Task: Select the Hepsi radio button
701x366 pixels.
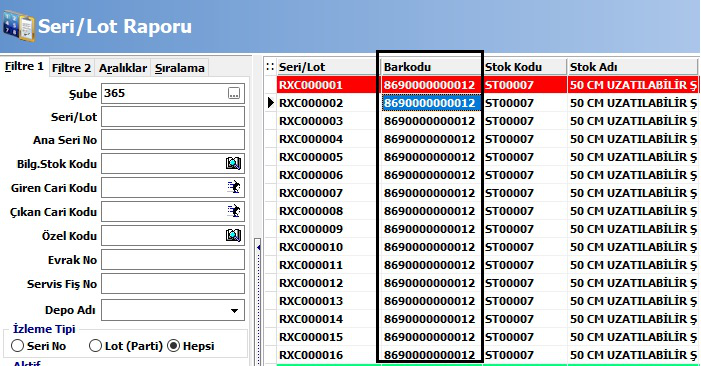Action: [173, 345]
